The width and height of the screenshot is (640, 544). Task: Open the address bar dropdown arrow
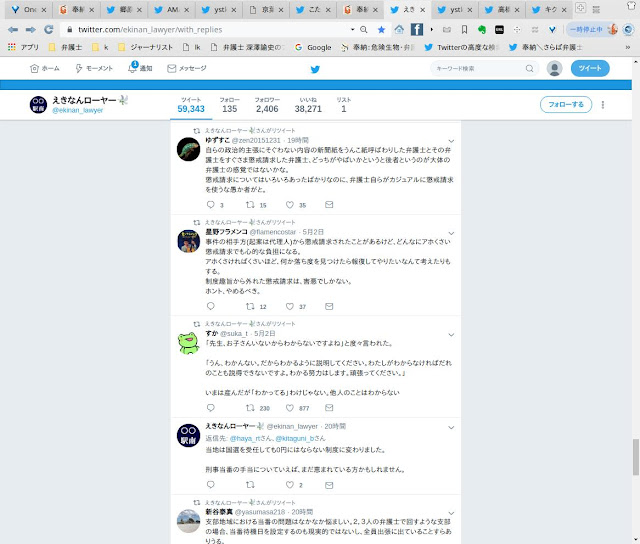point(352,29)
